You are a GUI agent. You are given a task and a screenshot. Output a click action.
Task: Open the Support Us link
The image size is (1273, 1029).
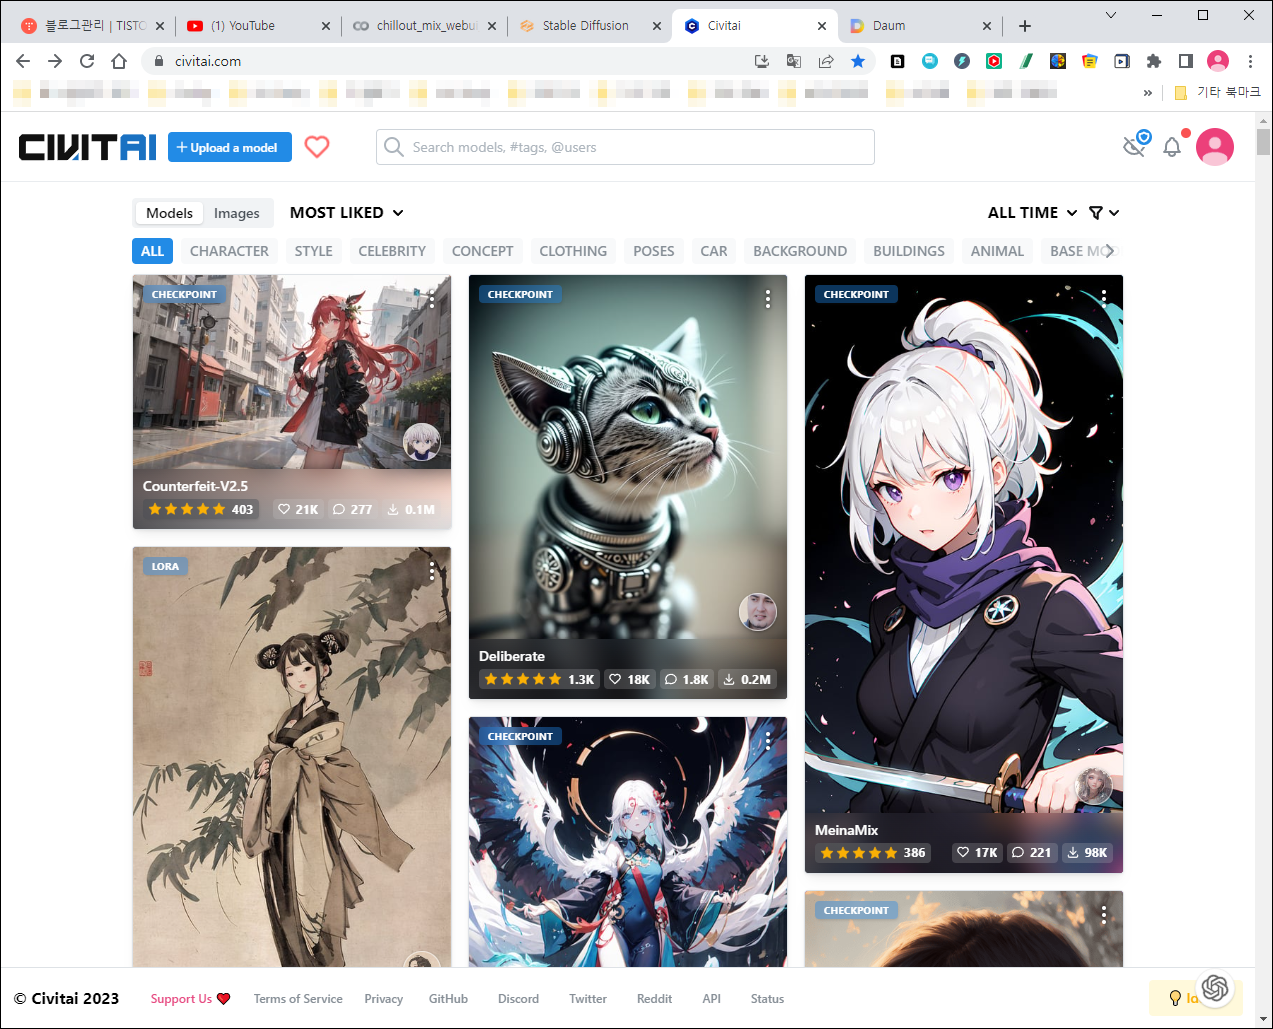point(190,998)
